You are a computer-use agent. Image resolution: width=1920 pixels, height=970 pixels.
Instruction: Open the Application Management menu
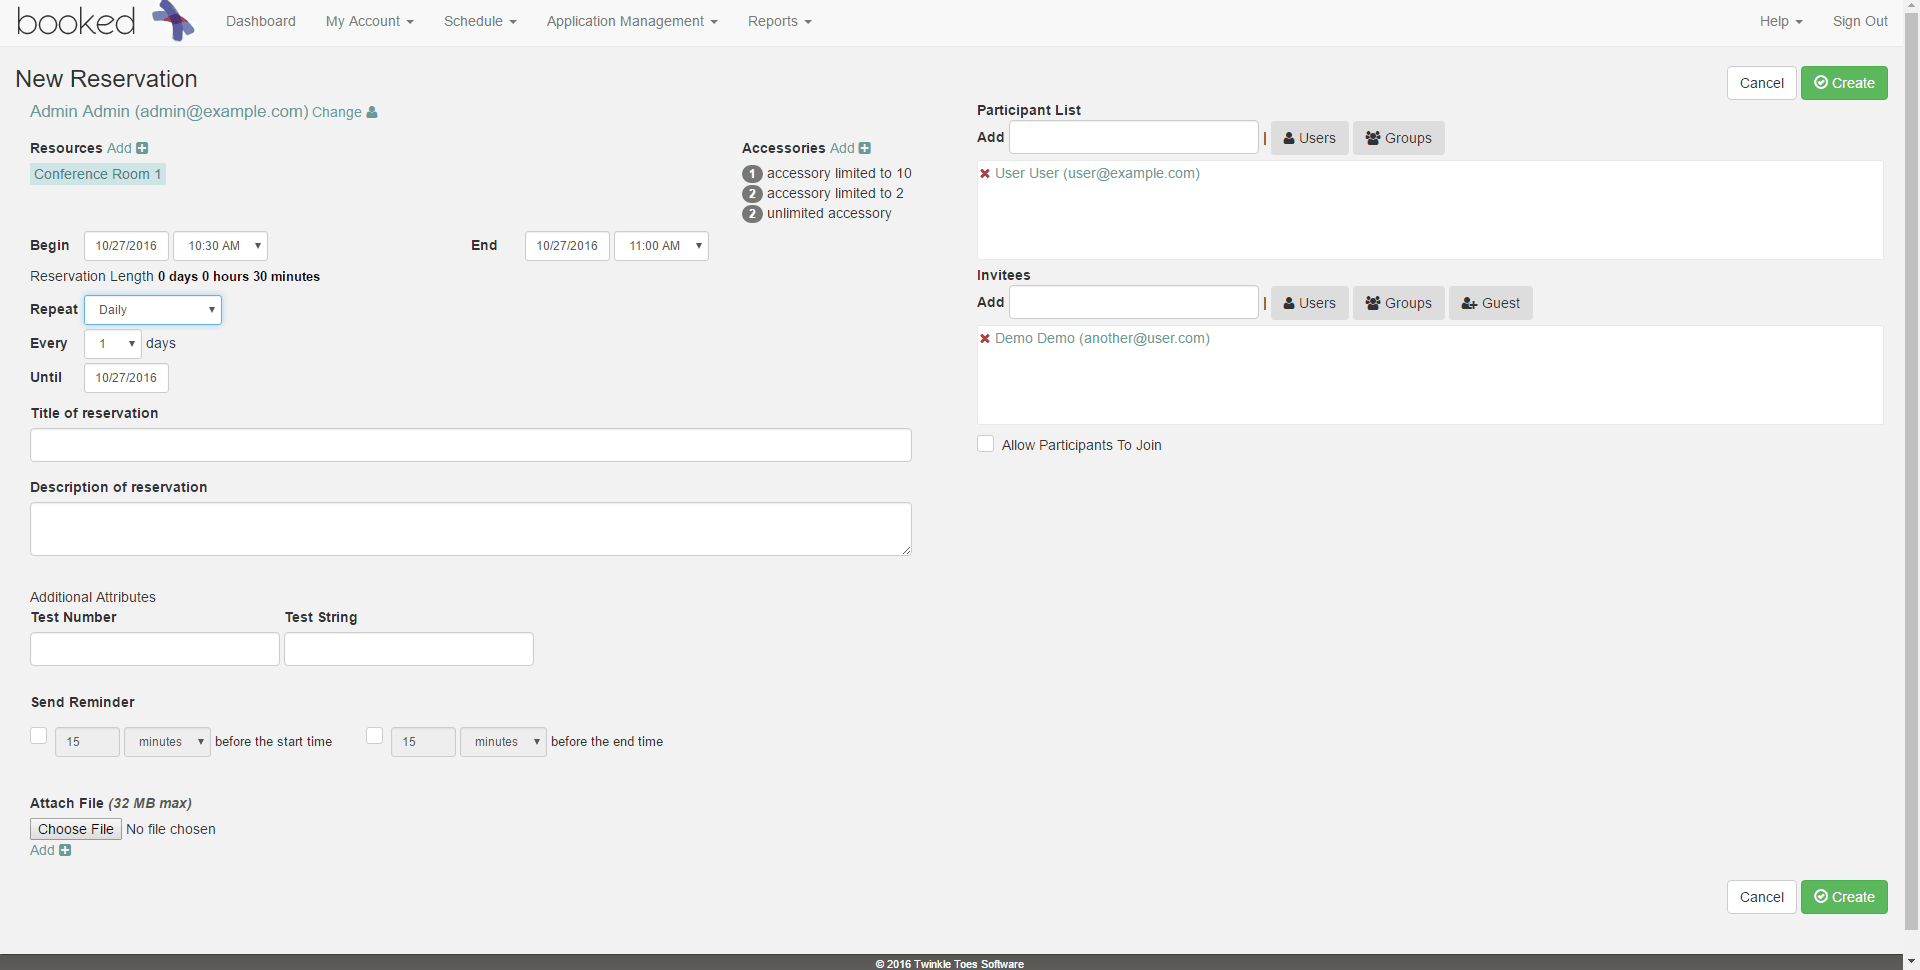(631, 21)
